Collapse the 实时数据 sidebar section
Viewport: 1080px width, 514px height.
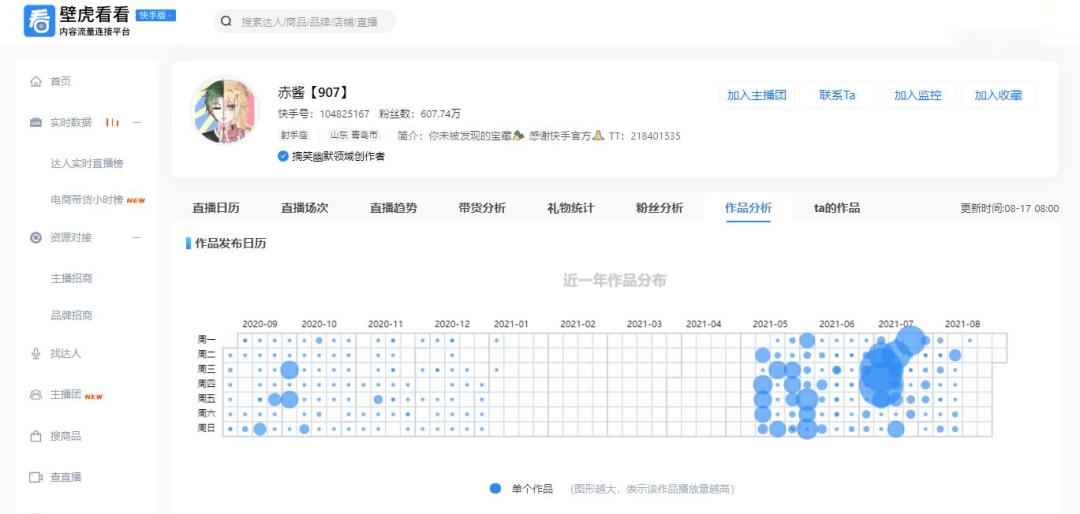point(136,123)
